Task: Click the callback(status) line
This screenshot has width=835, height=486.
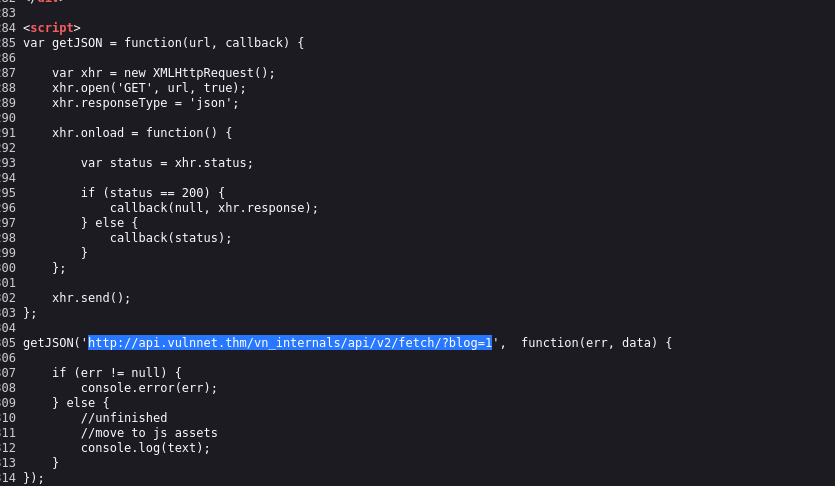Action: click(x=171, y=238)
